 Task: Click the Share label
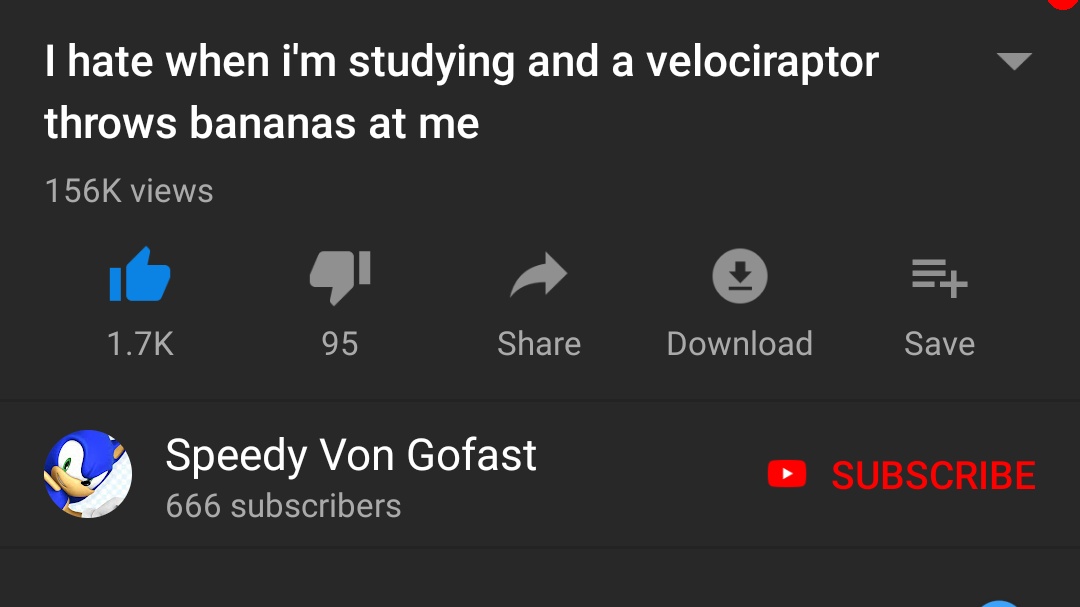pos(539,344)
